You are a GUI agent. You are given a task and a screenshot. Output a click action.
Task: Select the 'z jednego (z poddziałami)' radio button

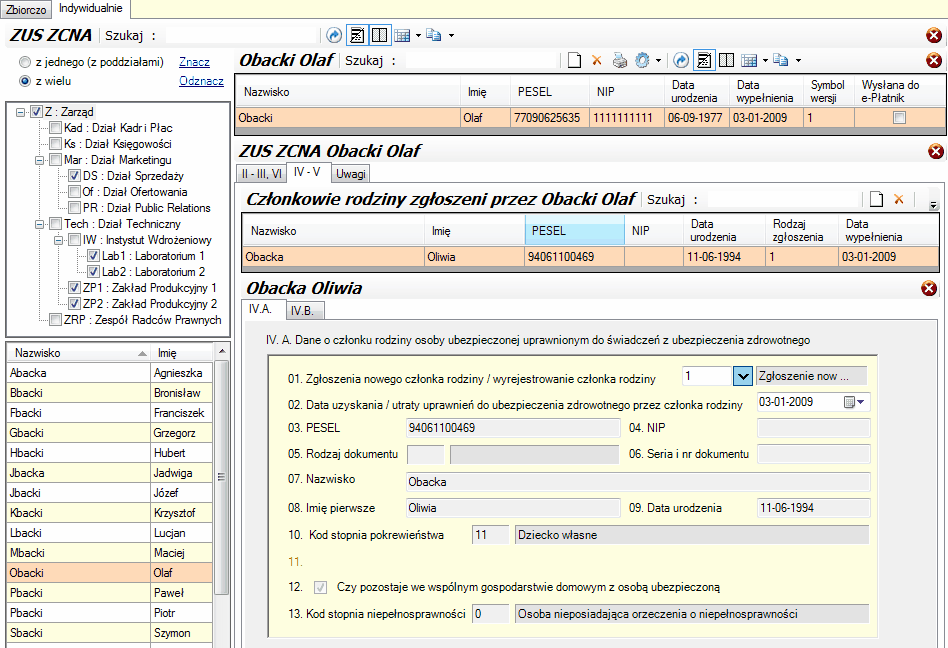24,62
